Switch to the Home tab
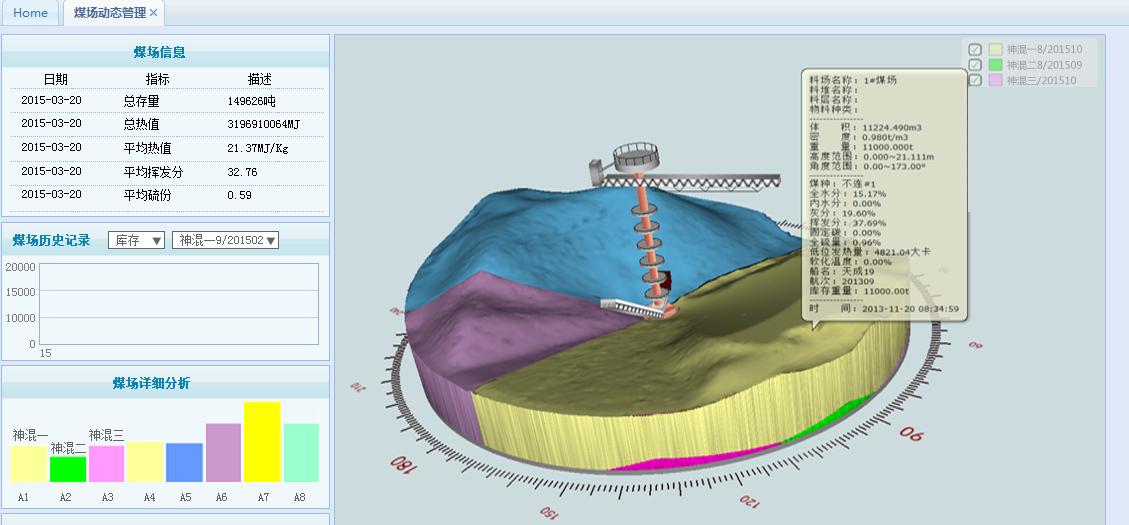The image size is (1129, 525). [30, 13]
